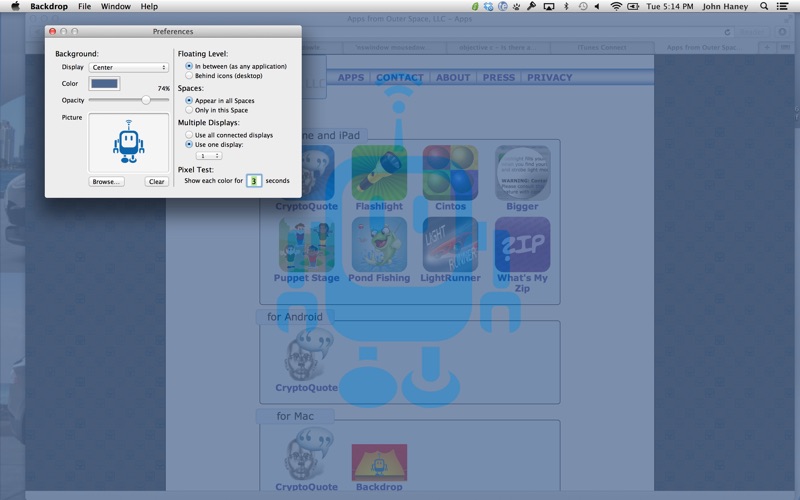This screenshot has height=500, width=800.
Task: Click the Bigger app icon
Action: click(x=522, y=173)
